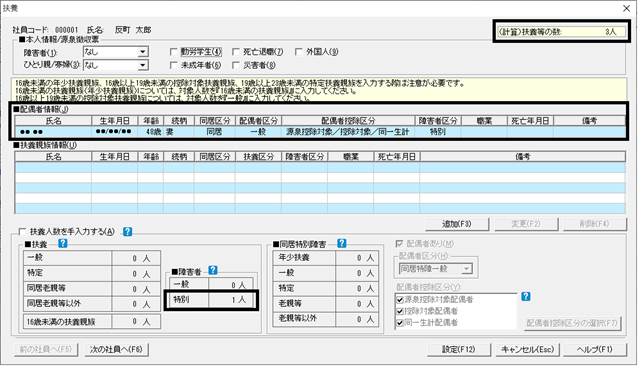
Task: Open help icon beside ■扶養 heading
Action: click(63, 243)
